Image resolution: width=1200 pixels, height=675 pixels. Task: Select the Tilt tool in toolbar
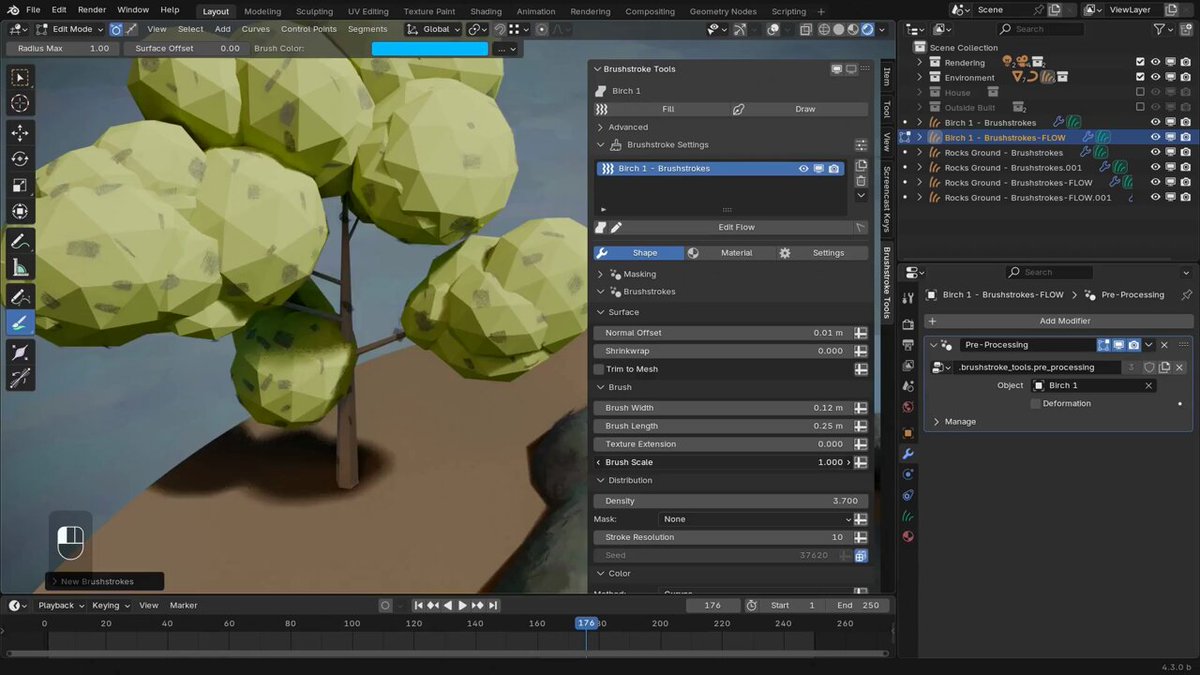click(20, 379)
